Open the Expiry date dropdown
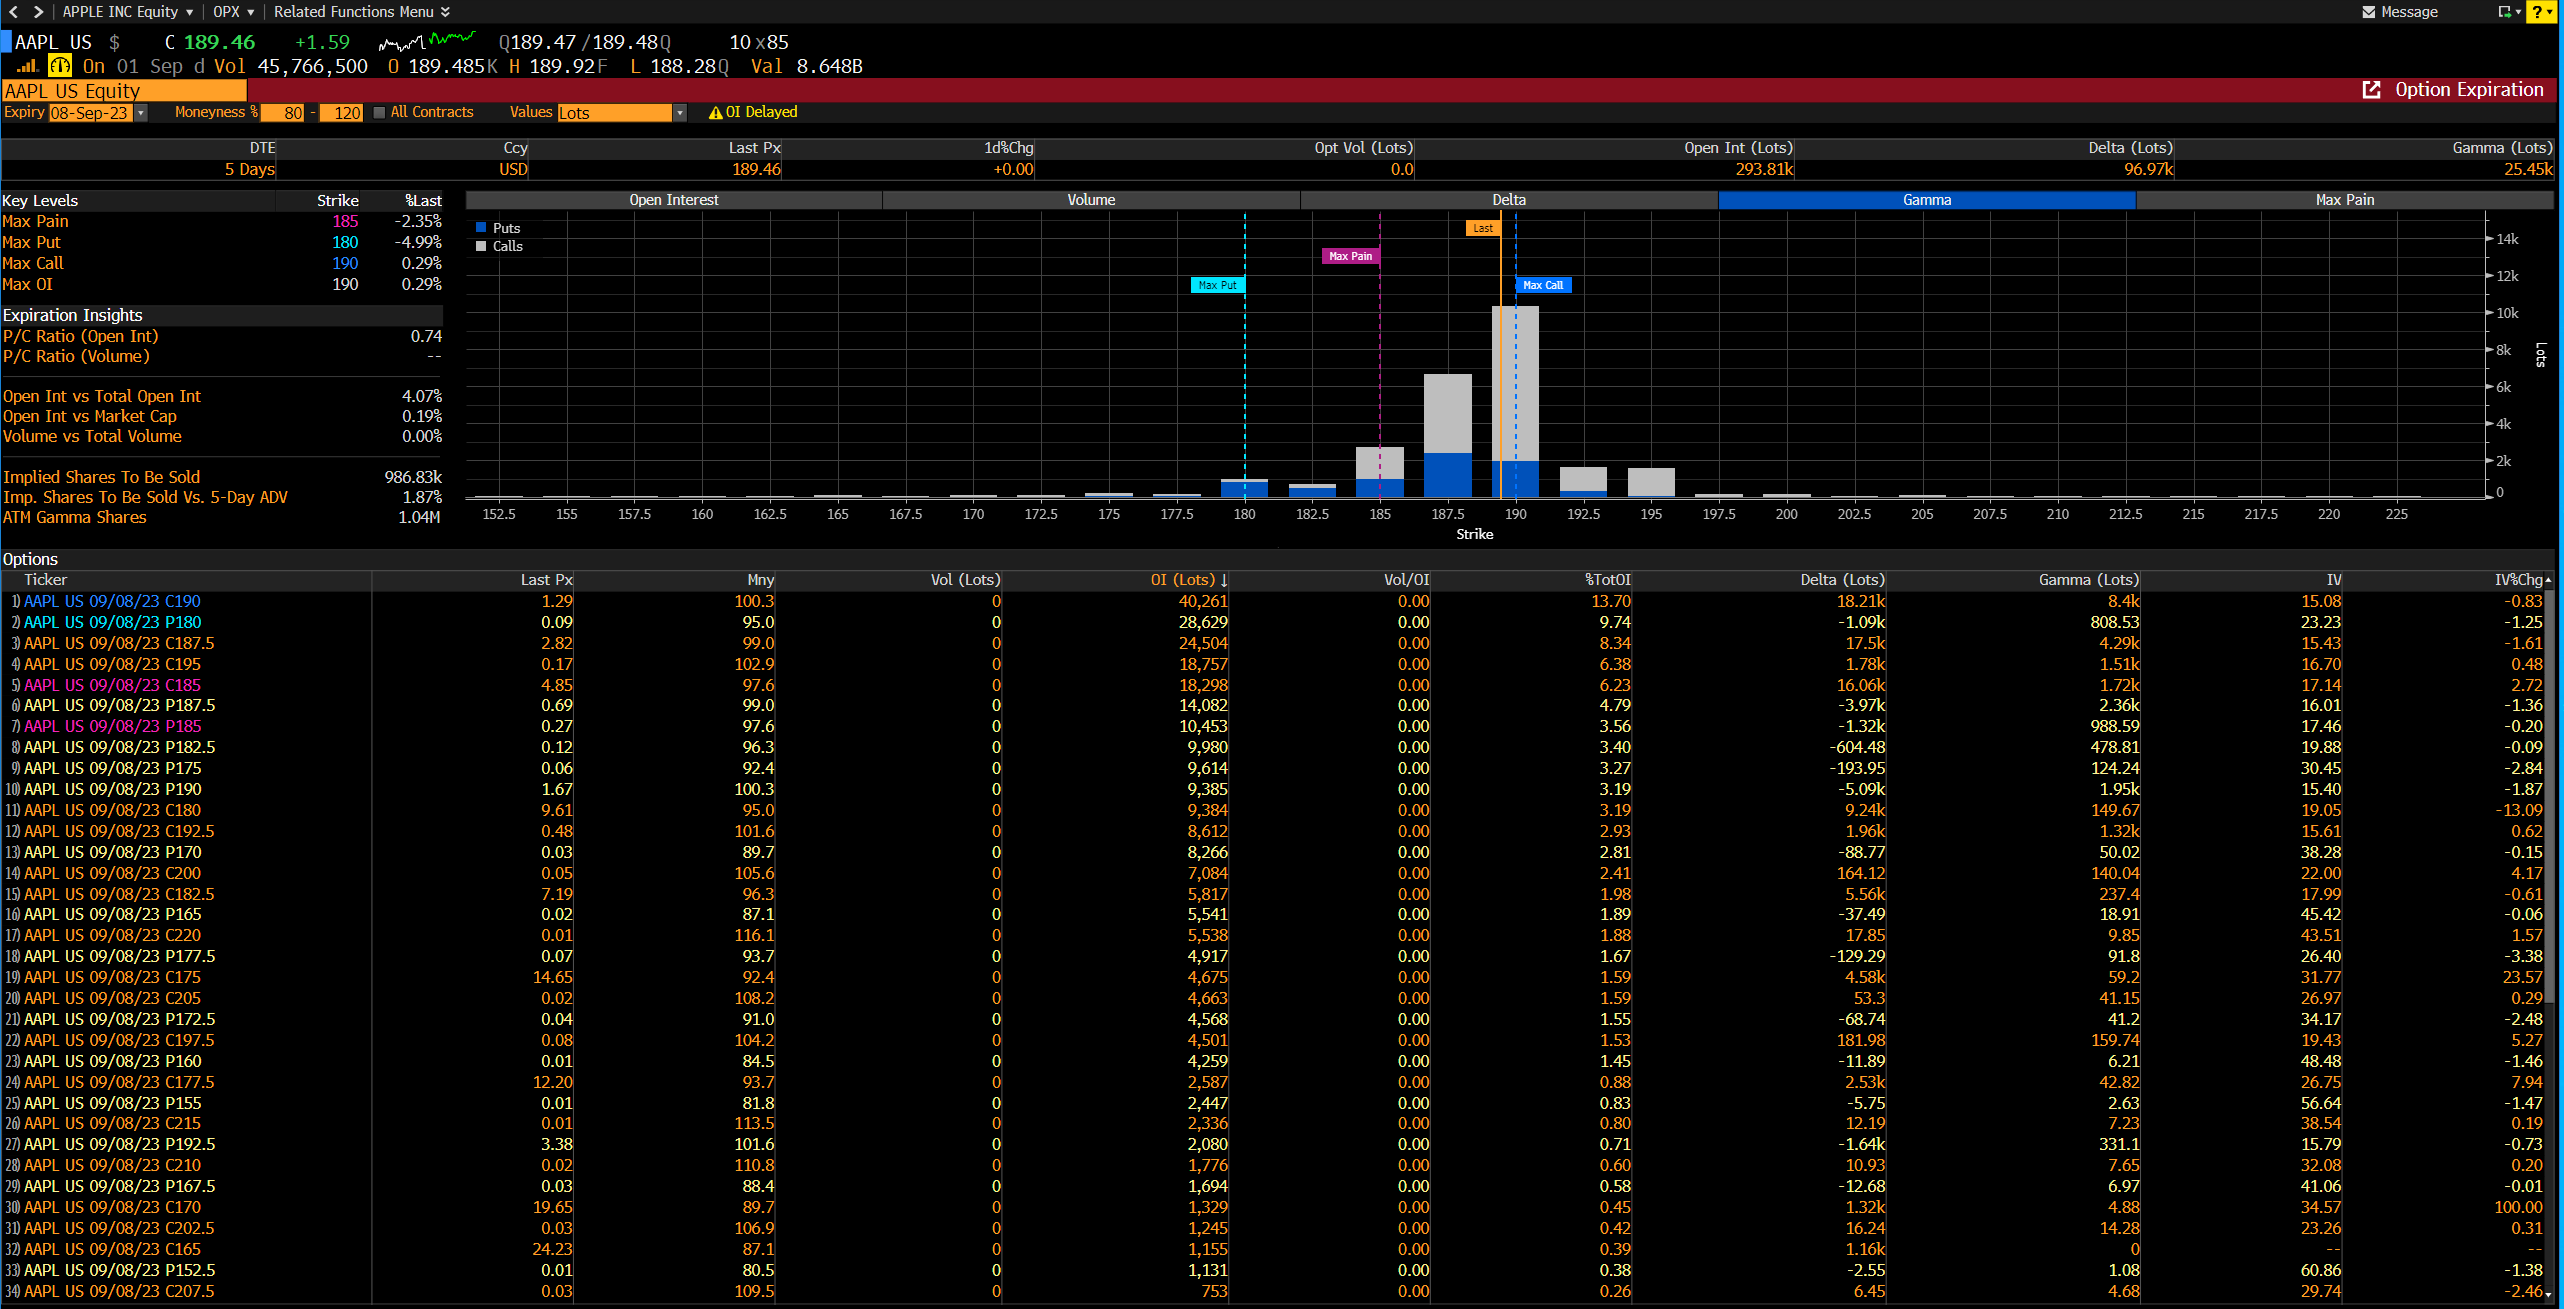 coord(141,113)
